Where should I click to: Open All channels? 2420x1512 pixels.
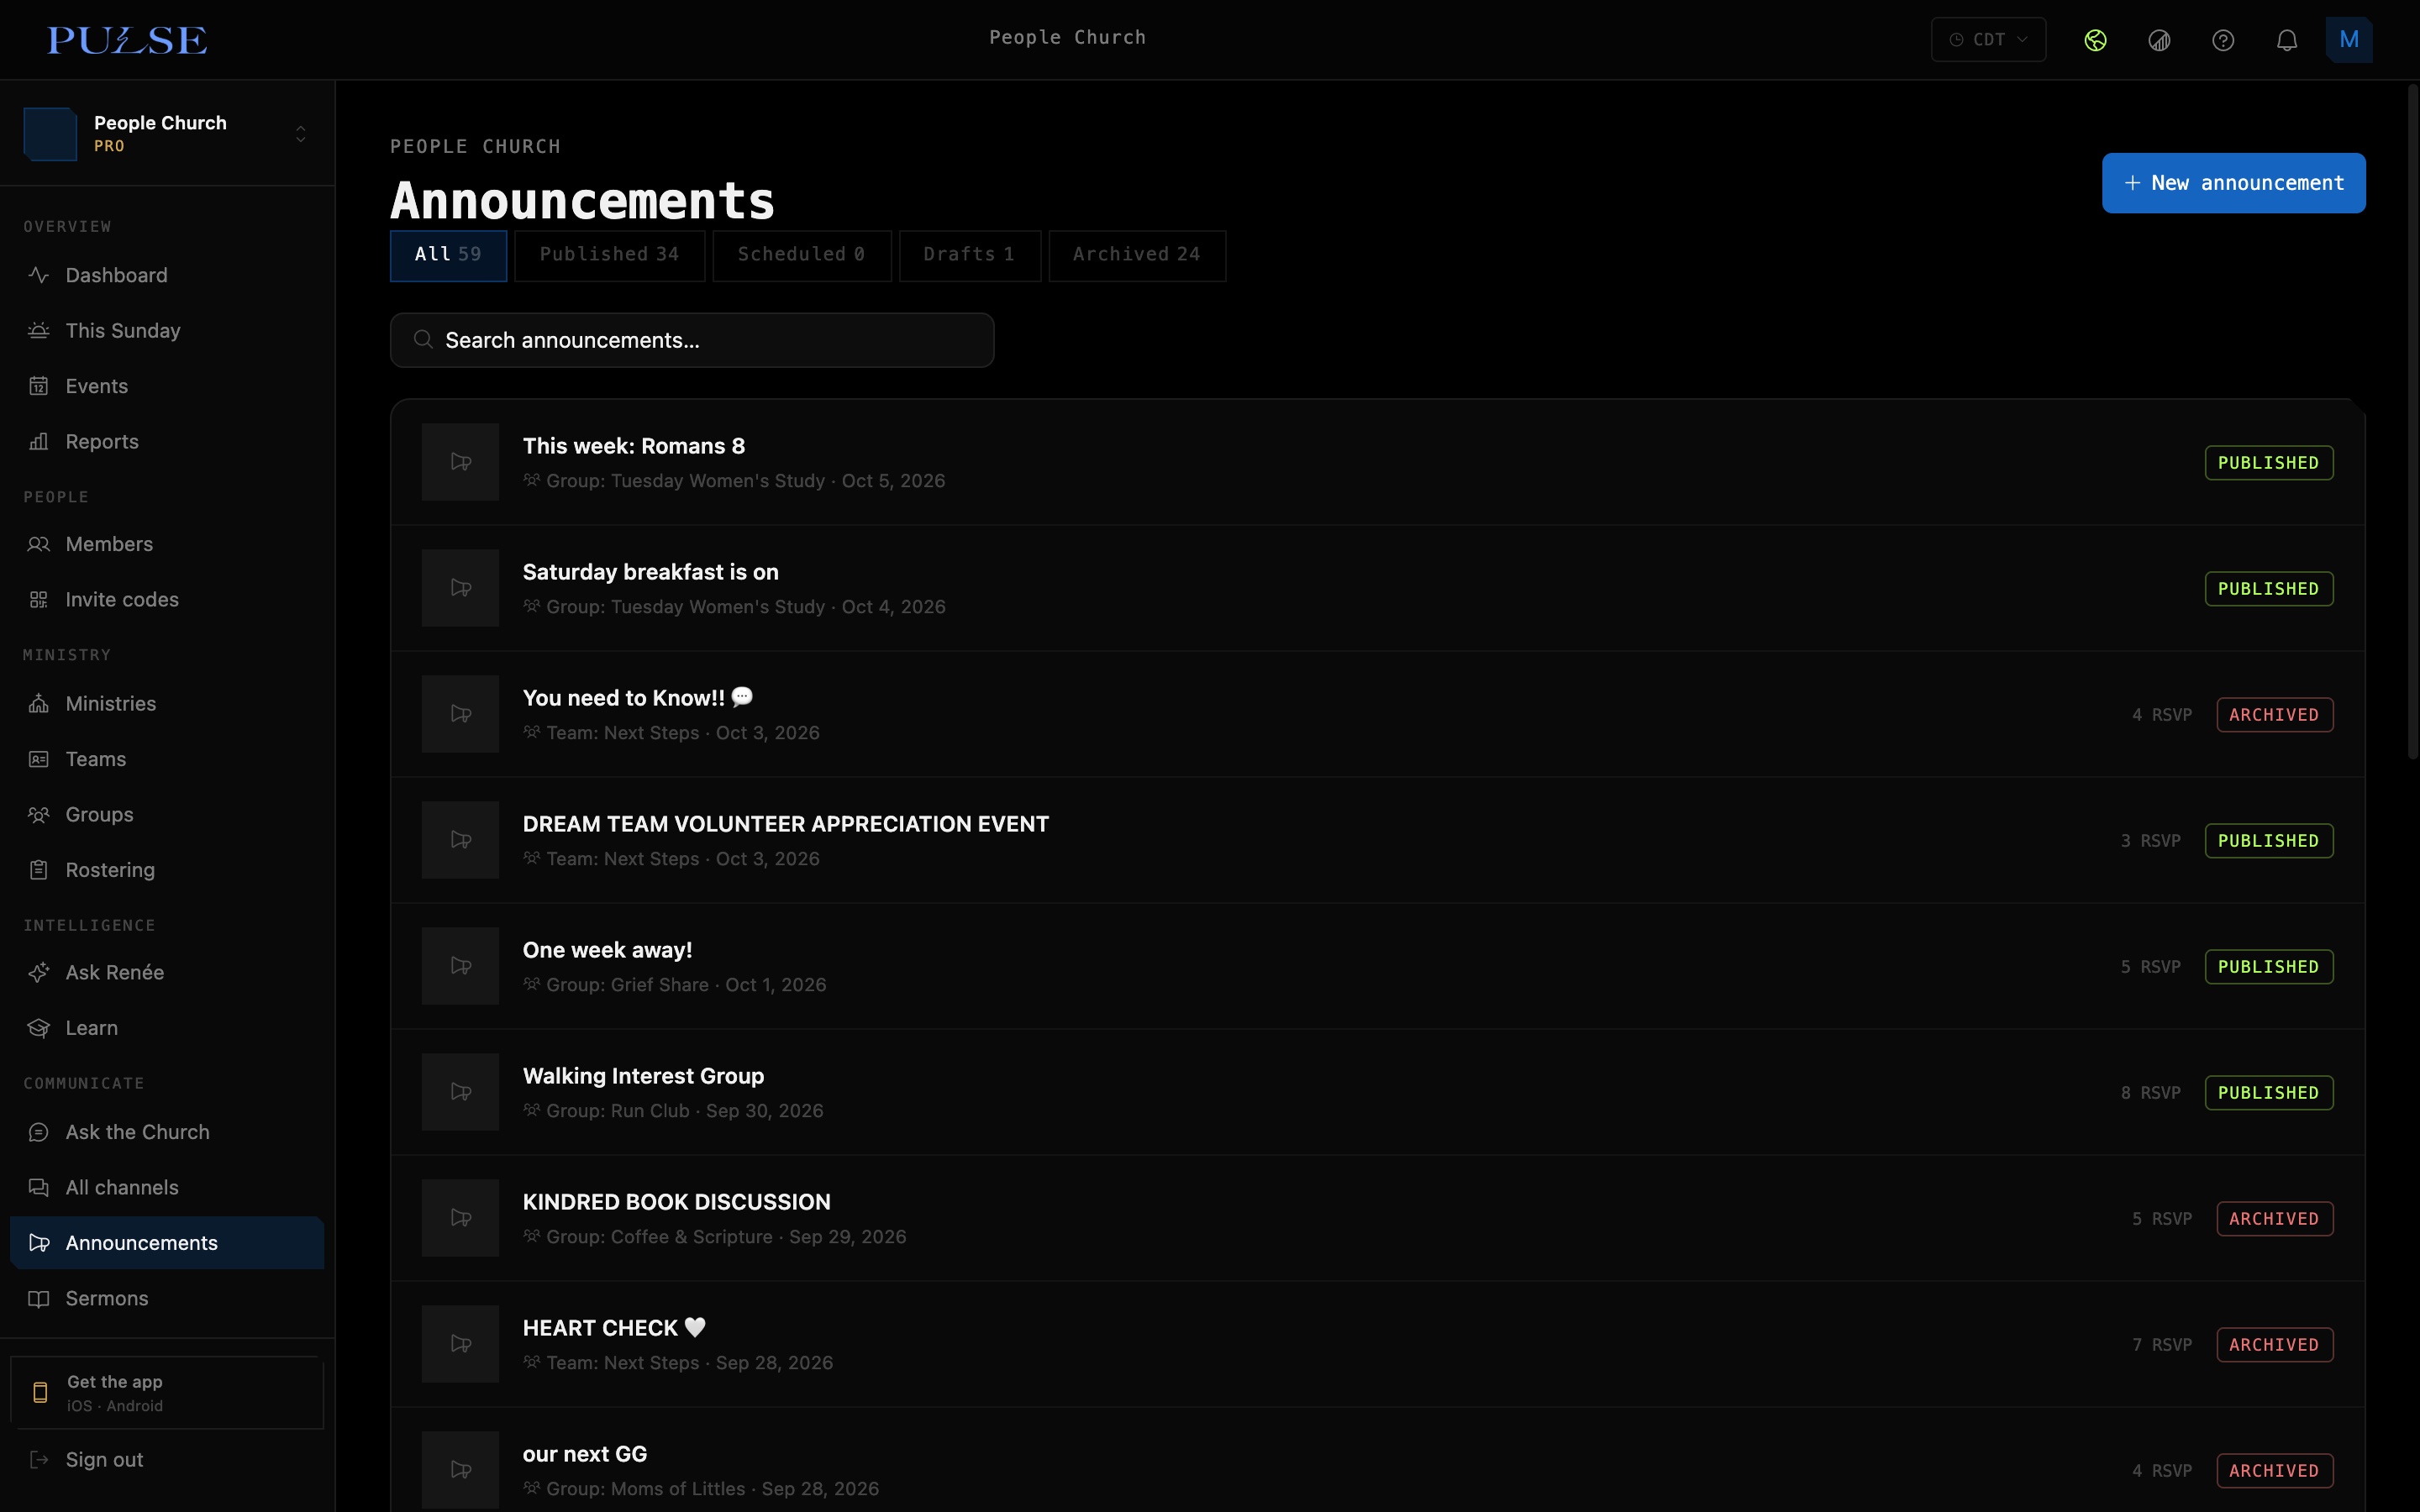[167, 1187]
